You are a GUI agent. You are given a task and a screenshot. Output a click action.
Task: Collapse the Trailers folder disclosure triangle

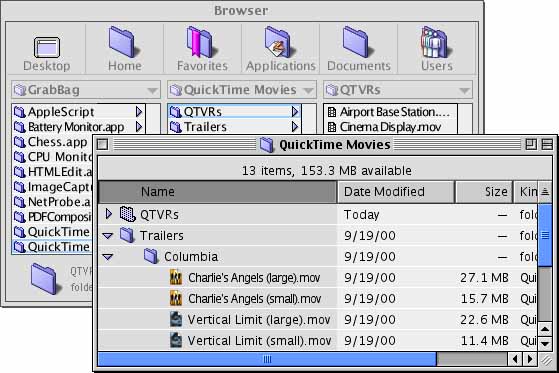pos(108,236)
